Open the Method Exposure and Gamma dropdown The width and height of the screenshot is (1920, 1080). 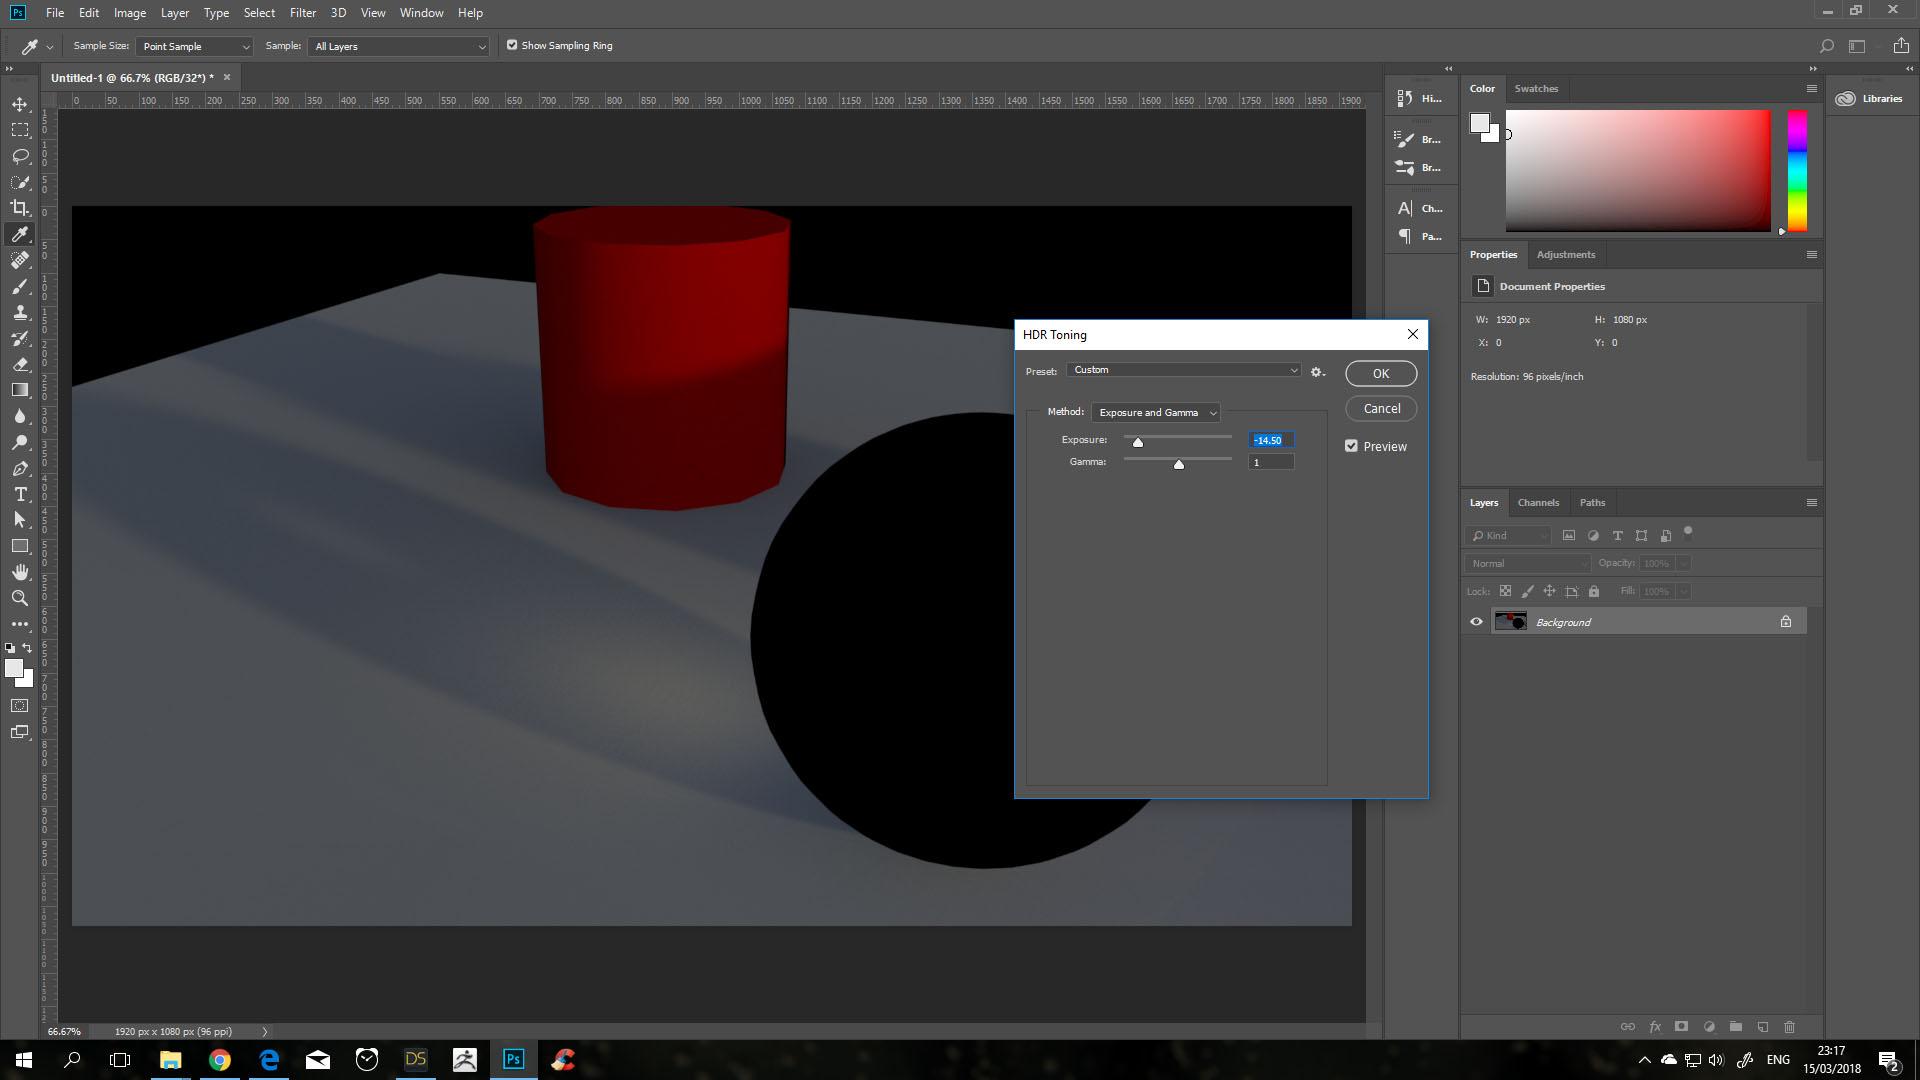pyautogui.click(x=1156, y=412)
